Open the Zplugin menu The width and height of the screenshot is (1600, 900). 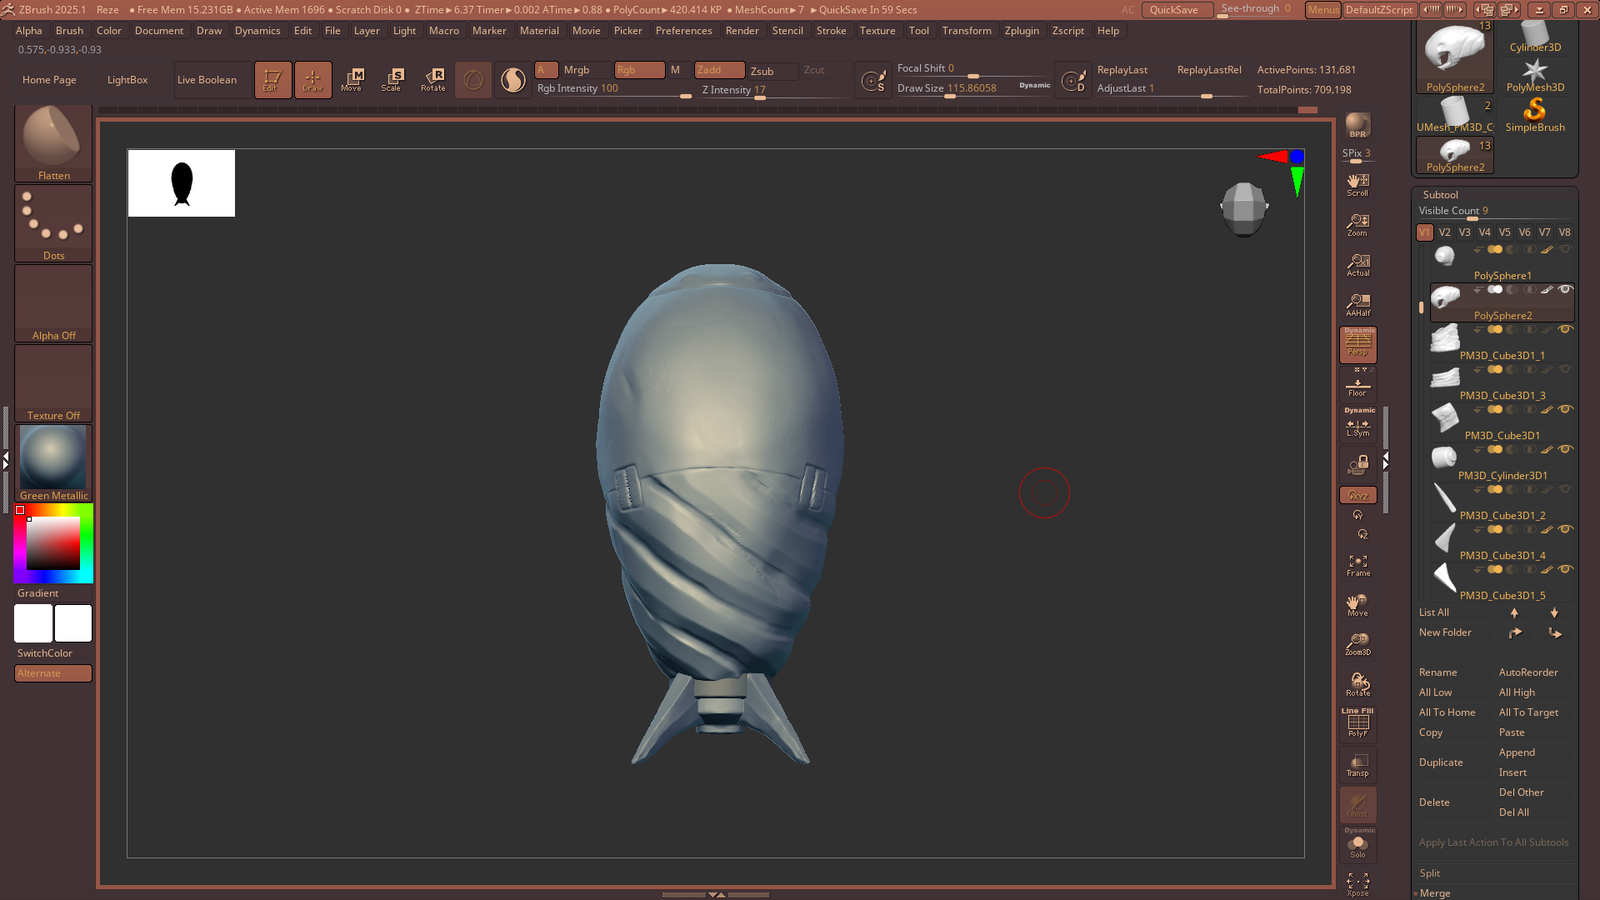pyautogui.click(x=1021, y=31)
